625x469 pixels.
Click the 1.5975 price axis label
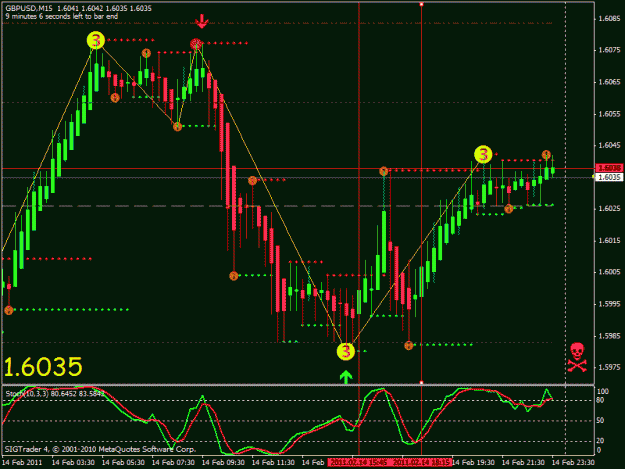pos(609,367)
